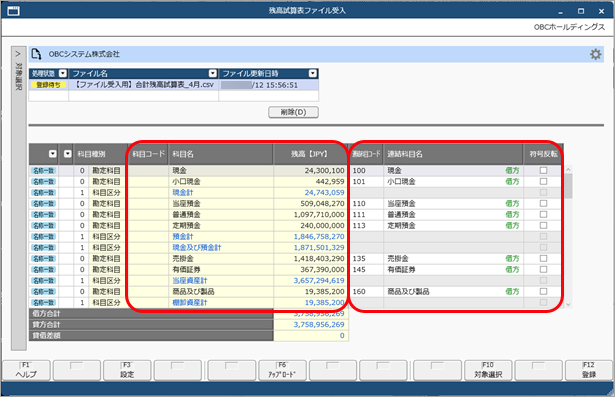Click the 連結科目名 column header
Screen dimensions: 615x397
(x=453, y=154)
